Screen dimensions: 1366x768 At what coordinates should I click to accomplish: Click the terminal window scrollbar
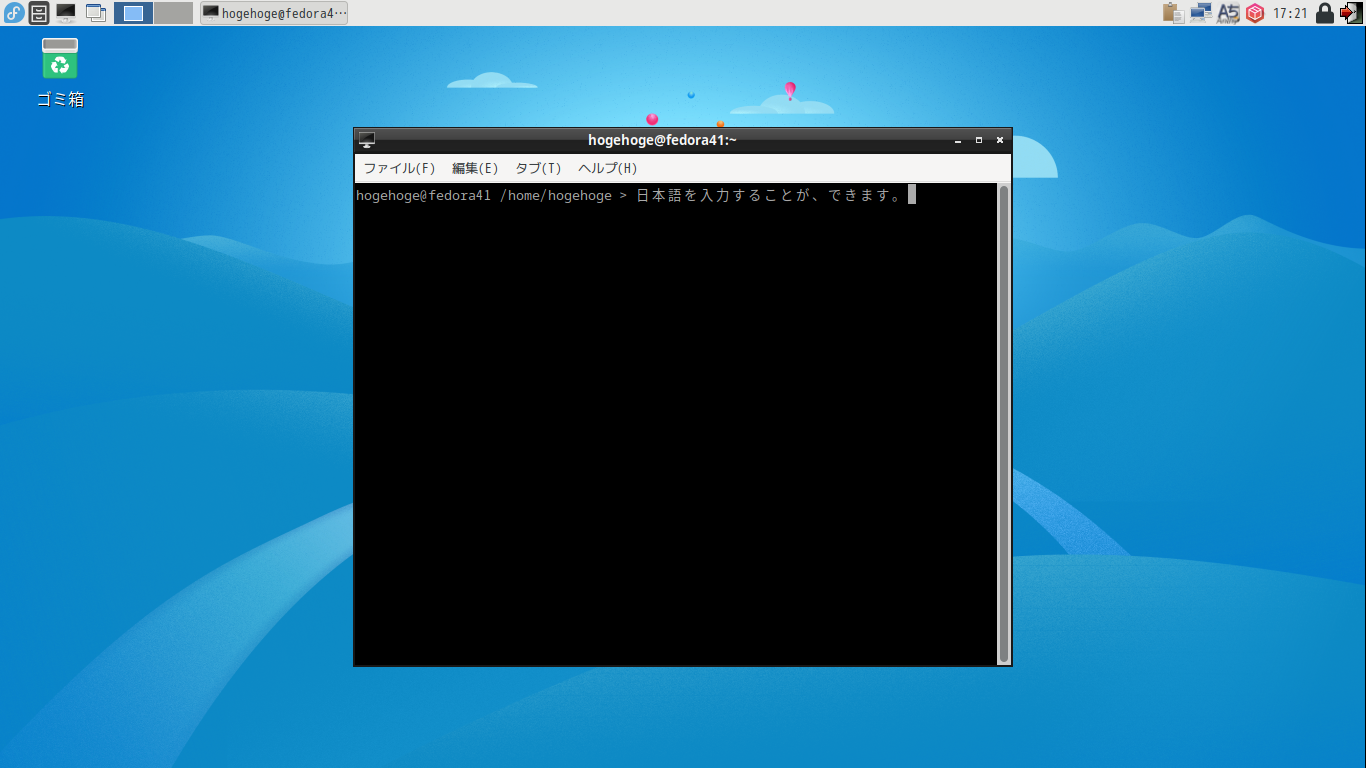pyautogui.click(x=1003, y=420)
